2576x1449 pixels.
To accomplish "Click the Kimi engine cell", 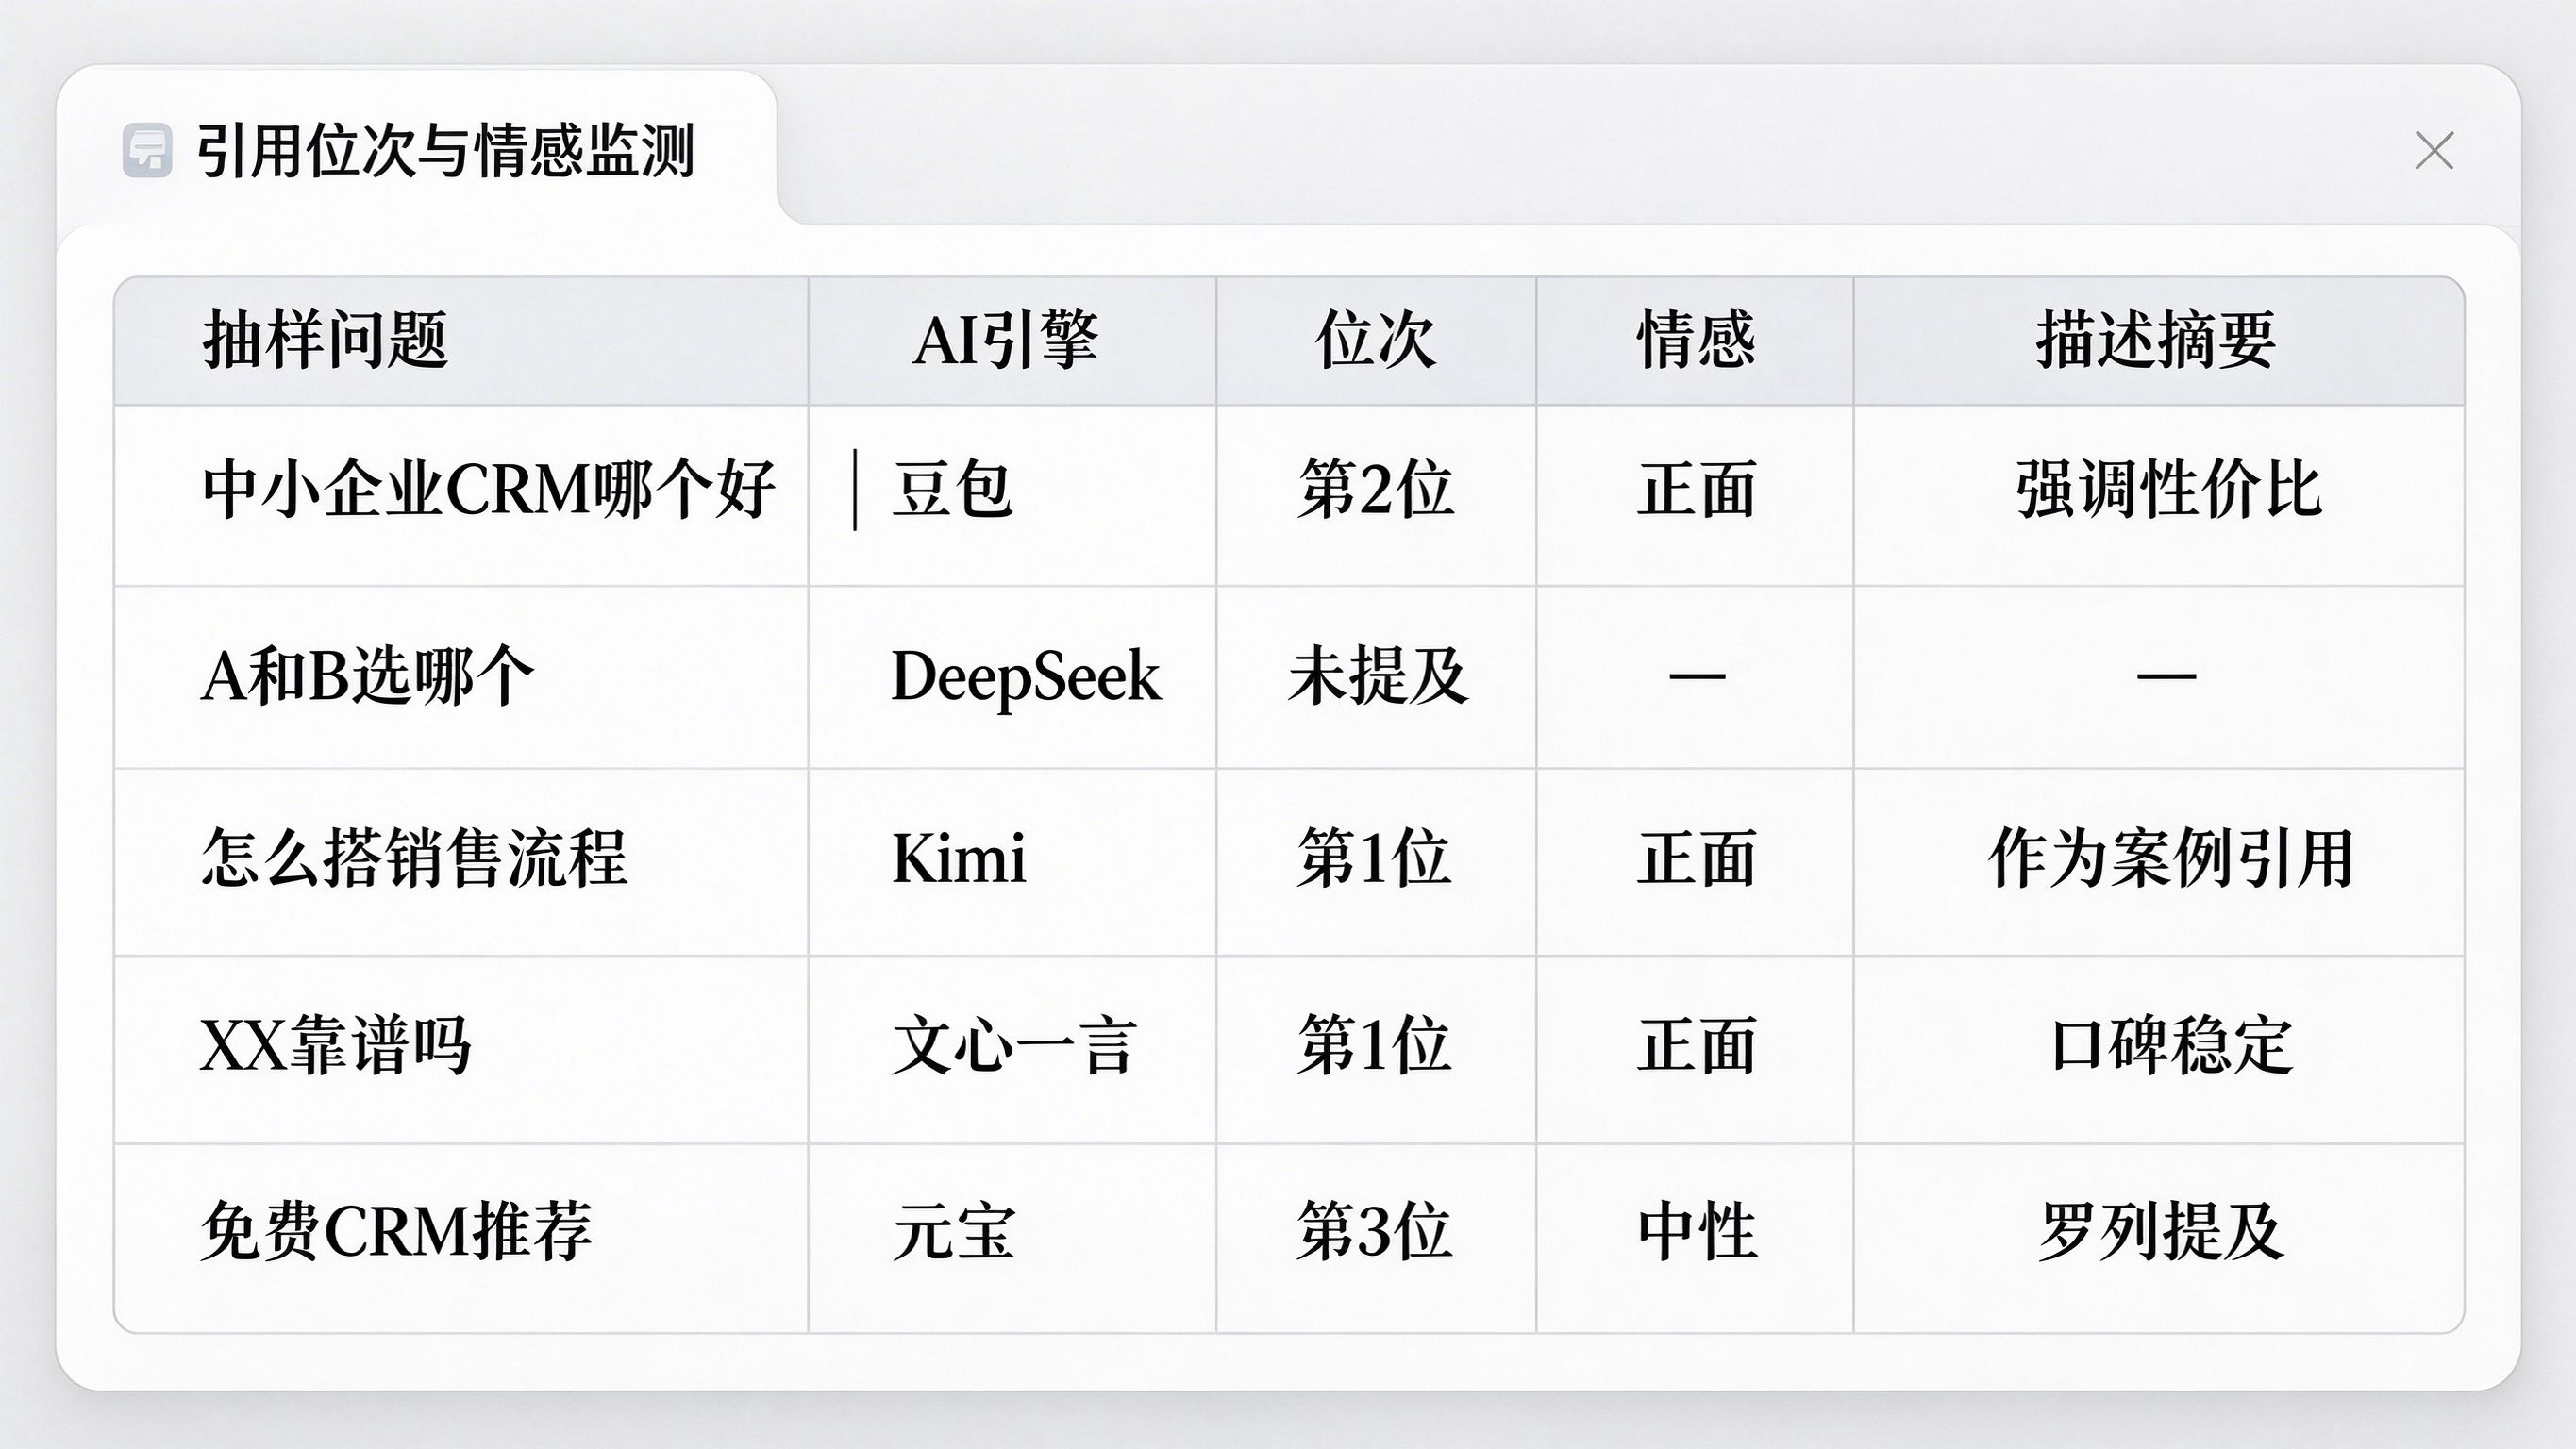I will [x=1012, y=862].
